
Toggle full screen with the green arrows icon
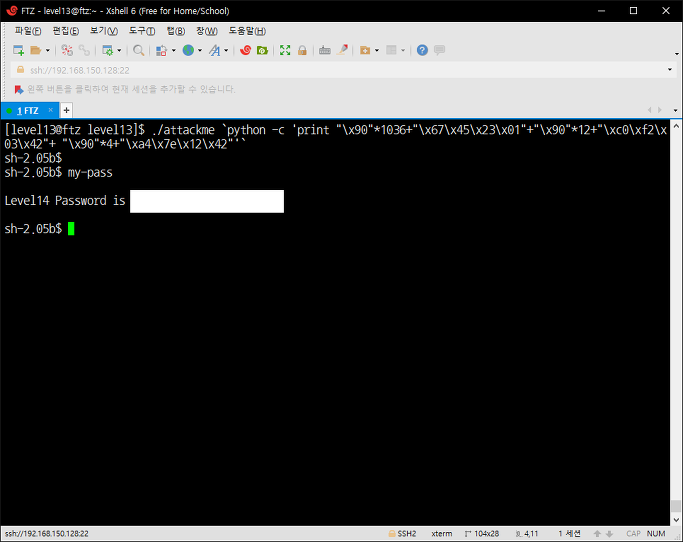click(285, 51)
